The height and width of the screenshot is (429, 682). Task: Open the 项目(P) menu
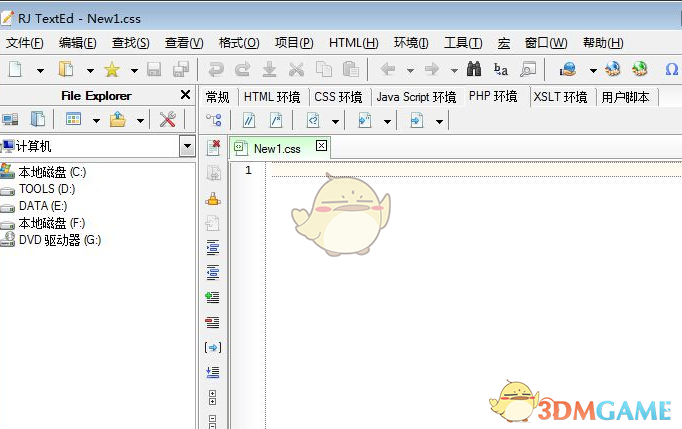294,43
